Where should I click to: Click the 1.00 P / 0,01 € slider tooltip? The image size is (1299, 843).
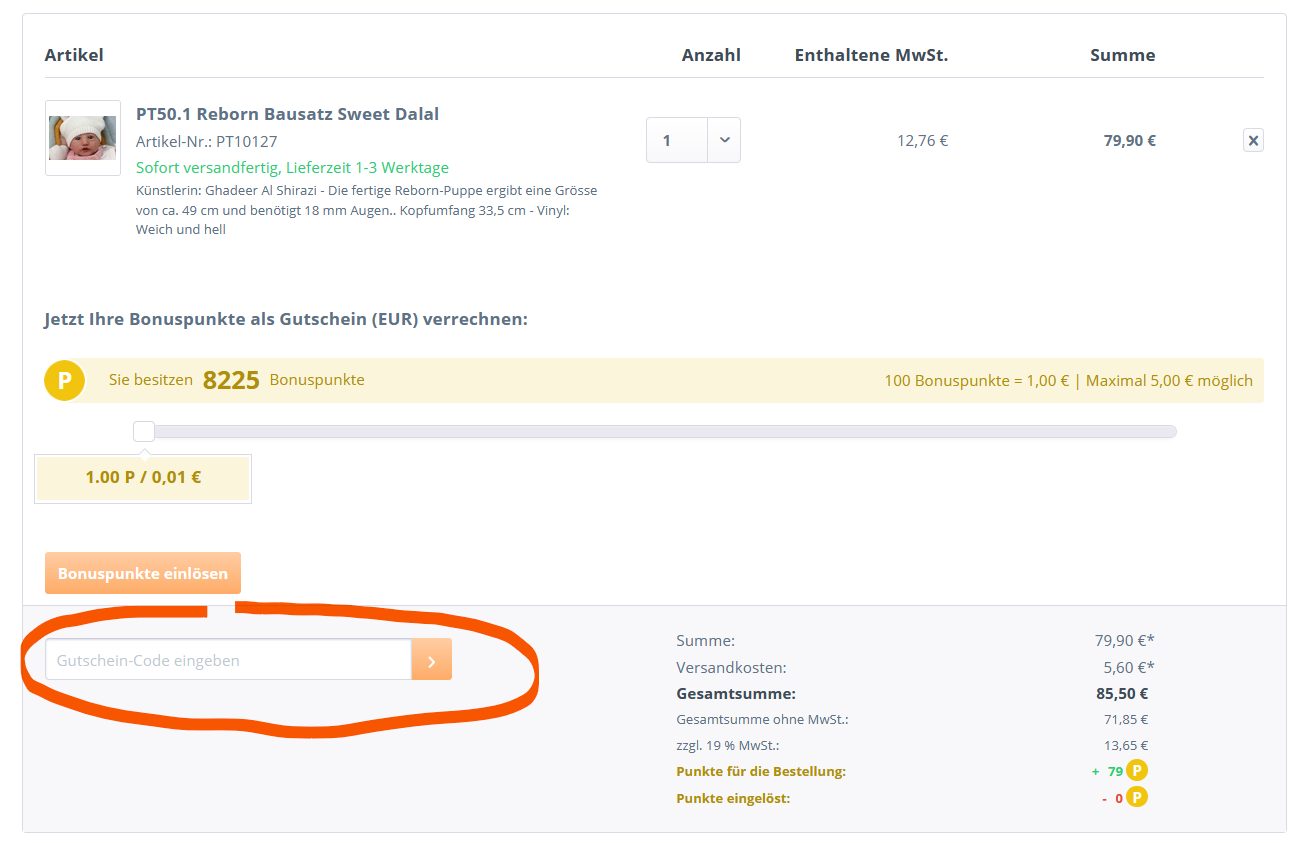[x=143, y=478]
